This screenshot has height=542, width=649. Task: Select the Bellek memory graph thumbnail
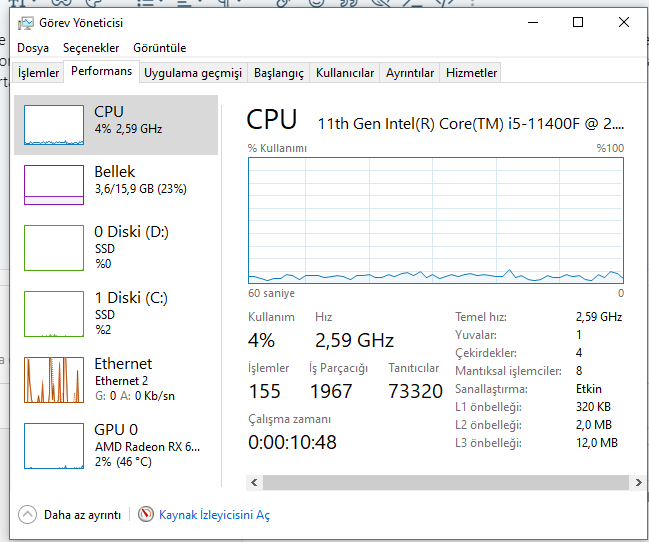53,185
